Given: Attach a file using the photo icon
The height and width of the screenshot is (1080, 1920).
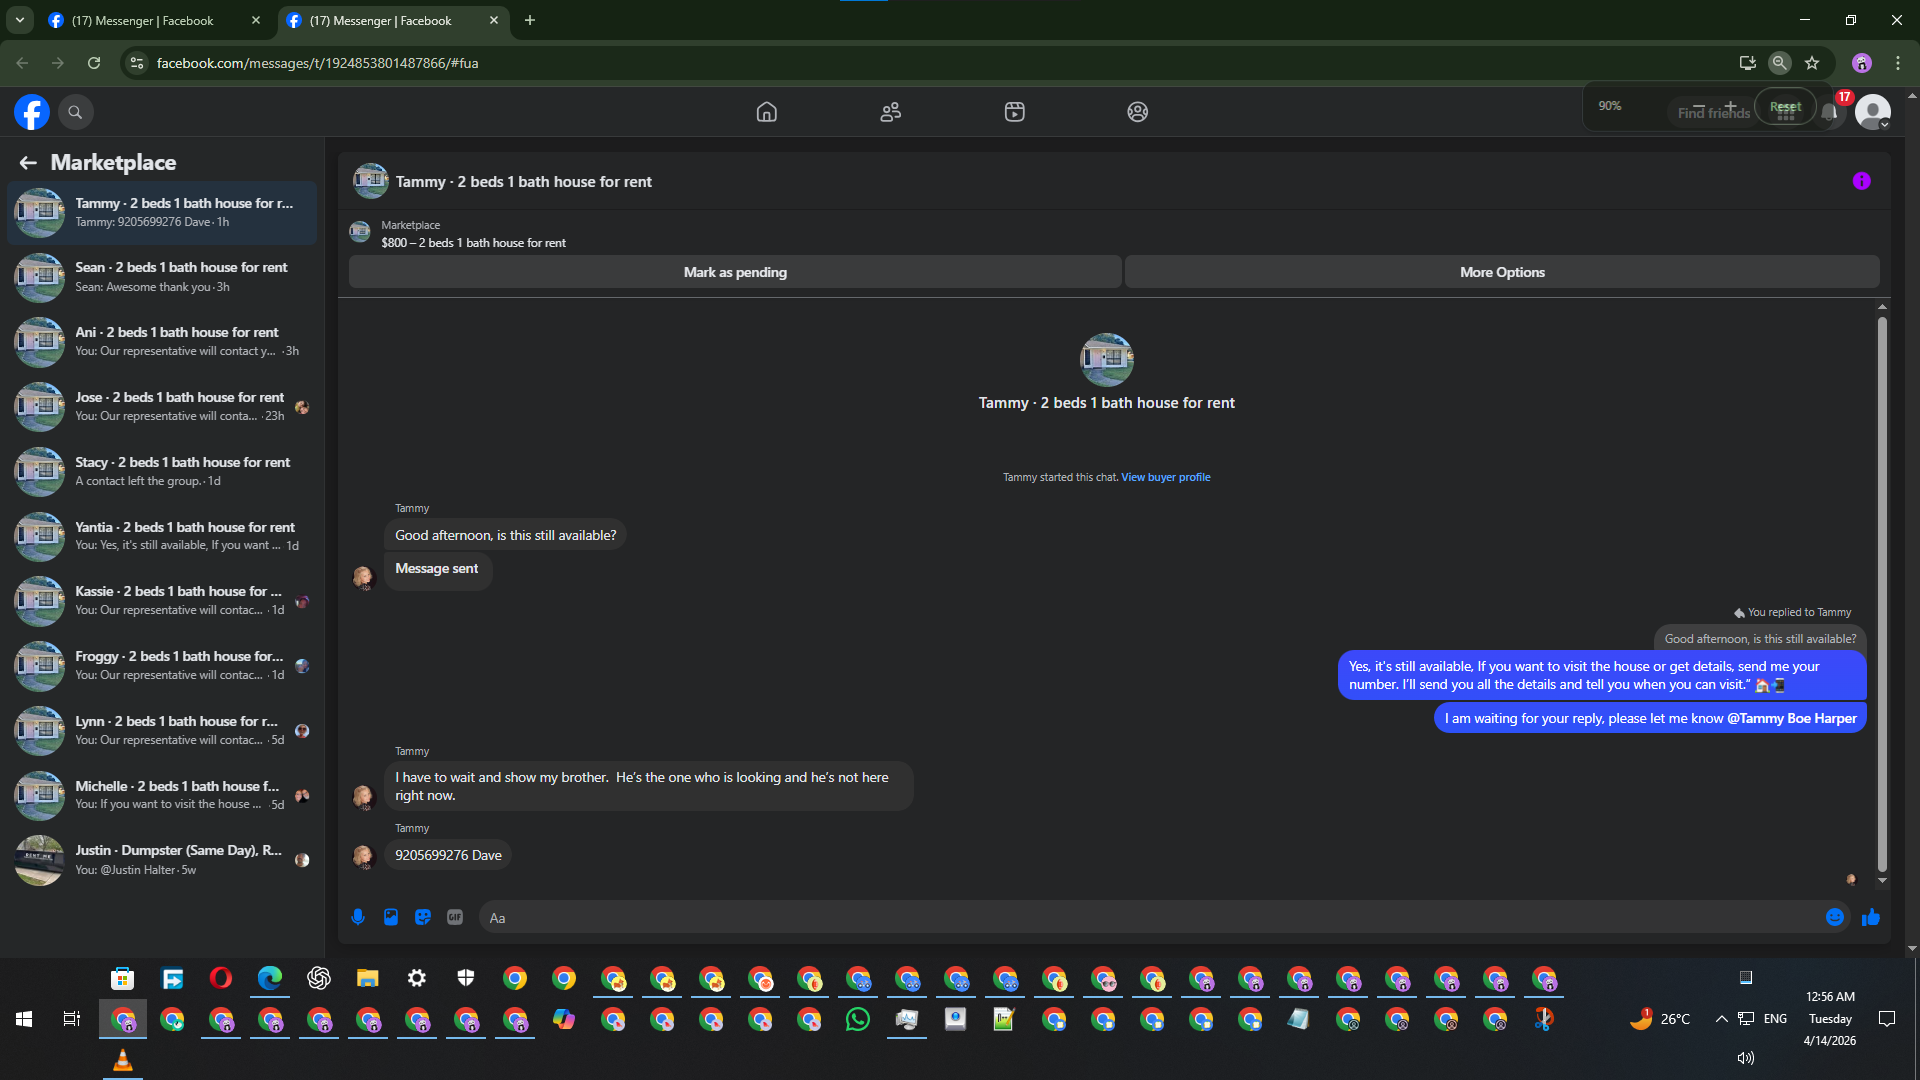Looking at the screenshot, I should point(391,917).
